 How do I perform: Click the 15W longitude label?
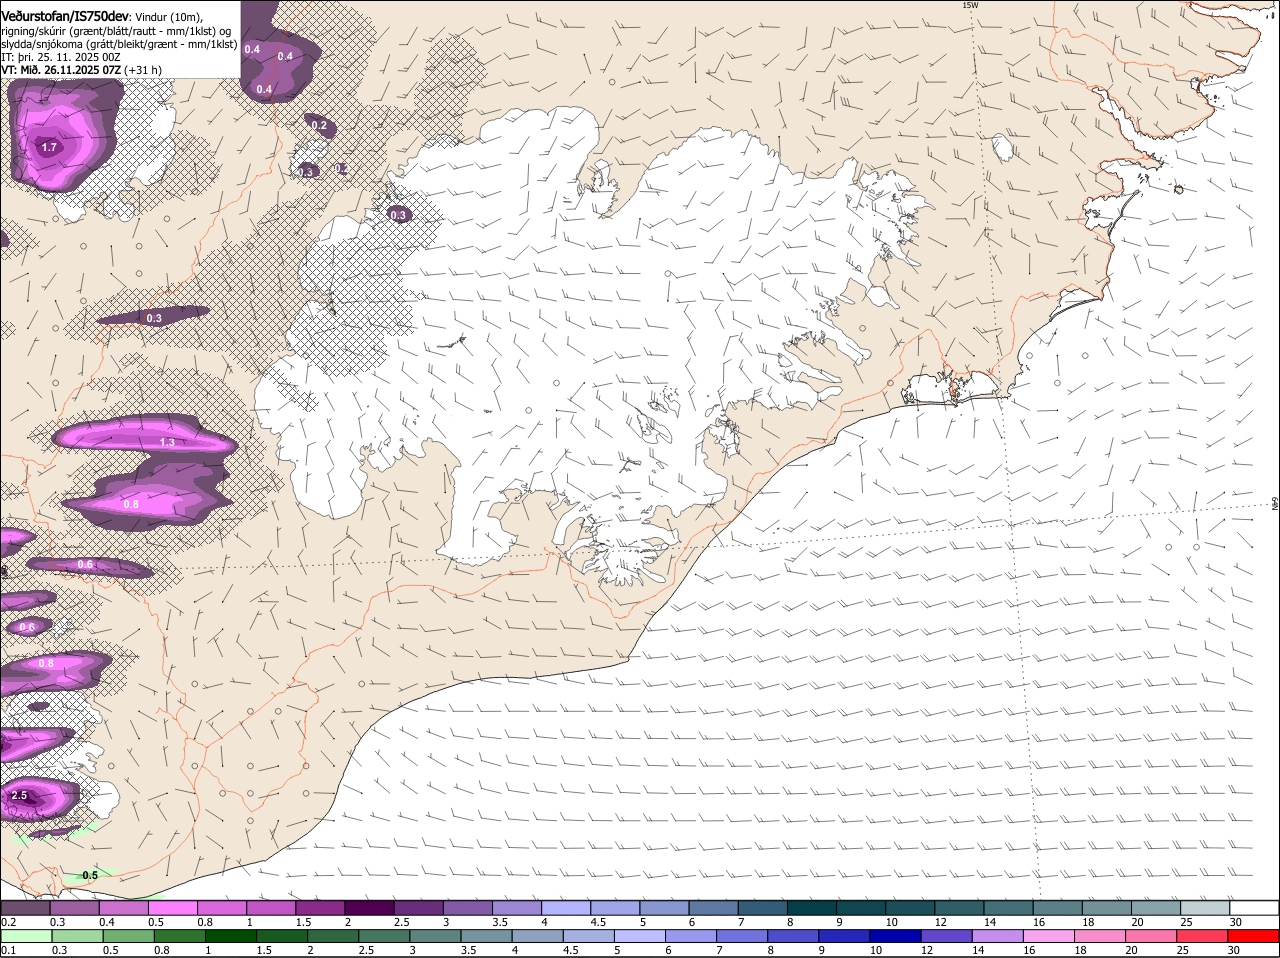tap(969, 5)
